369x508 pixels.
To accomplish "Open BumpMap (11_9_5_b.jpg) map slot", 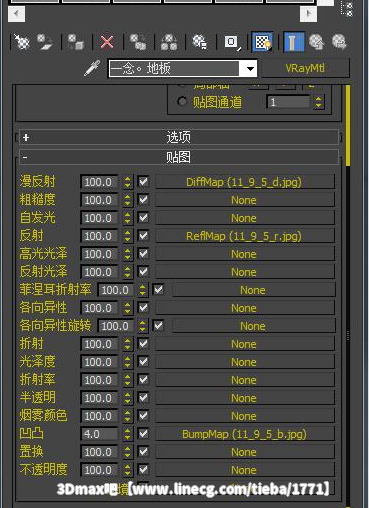I will [x=244, y=434].
